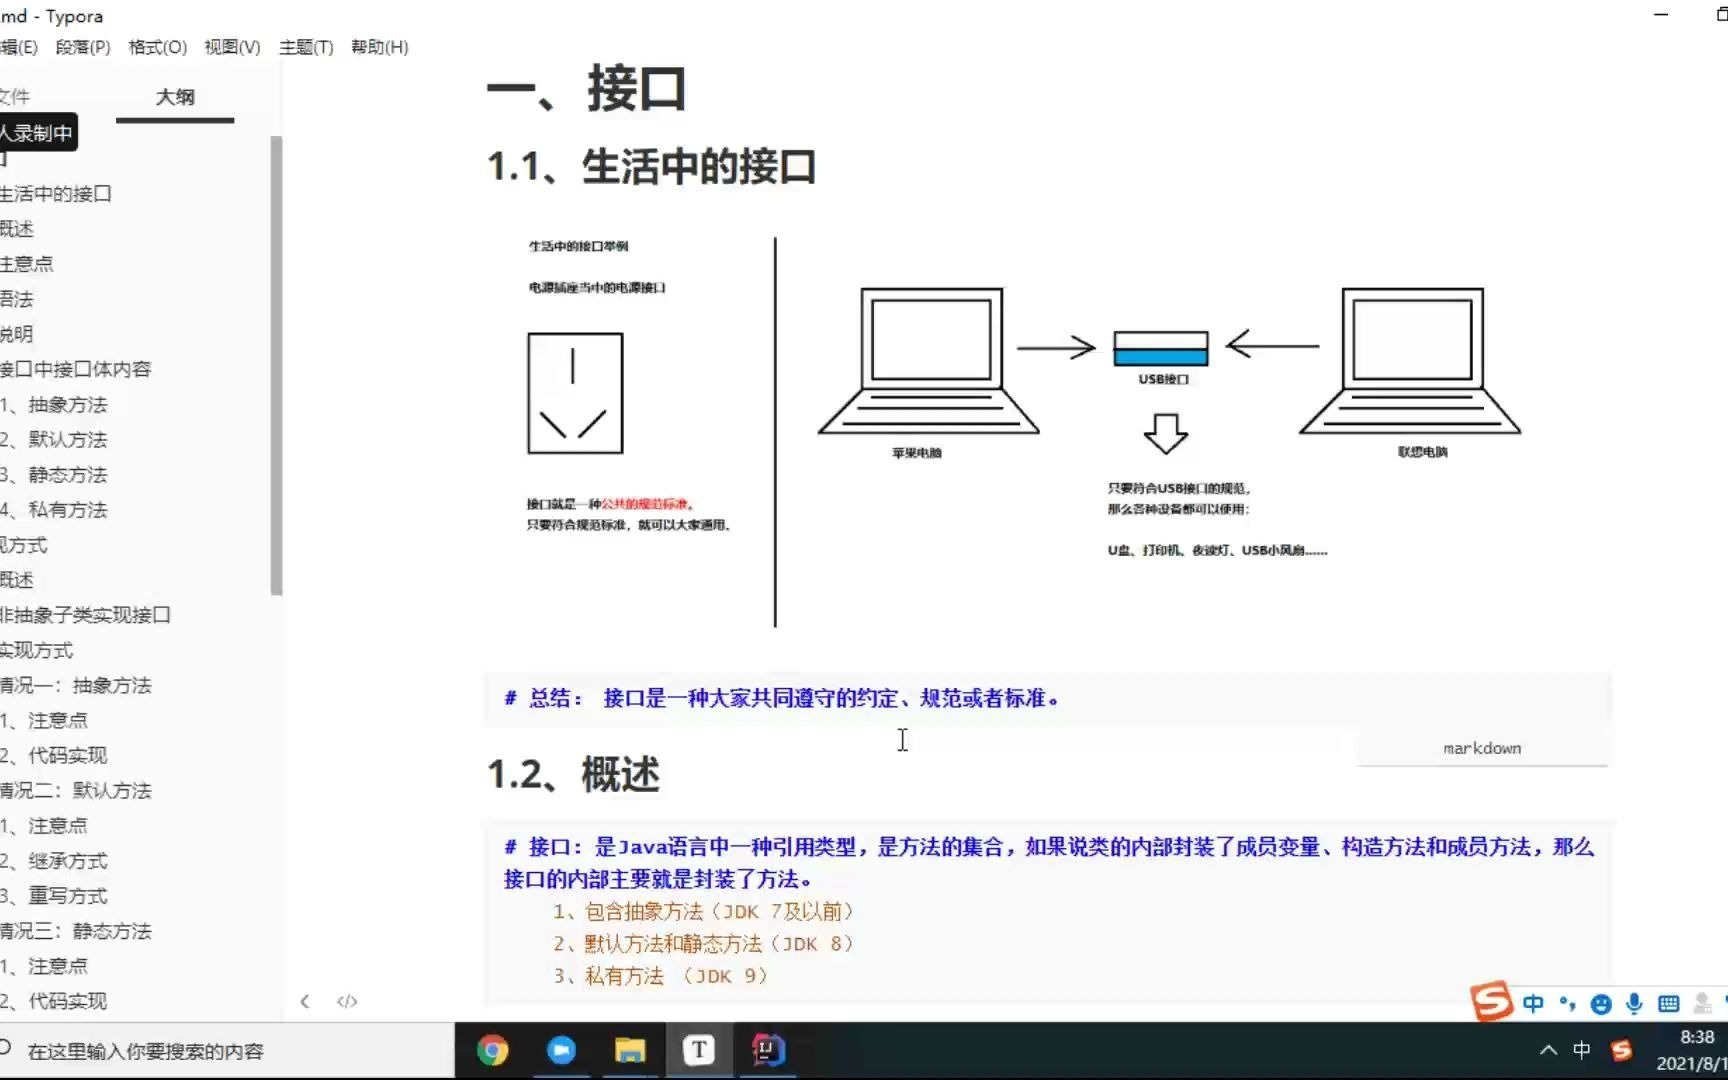1728x1080 pixels.
Task: Open Google Chrome from the taskbar
Action: pos(493,1050)
